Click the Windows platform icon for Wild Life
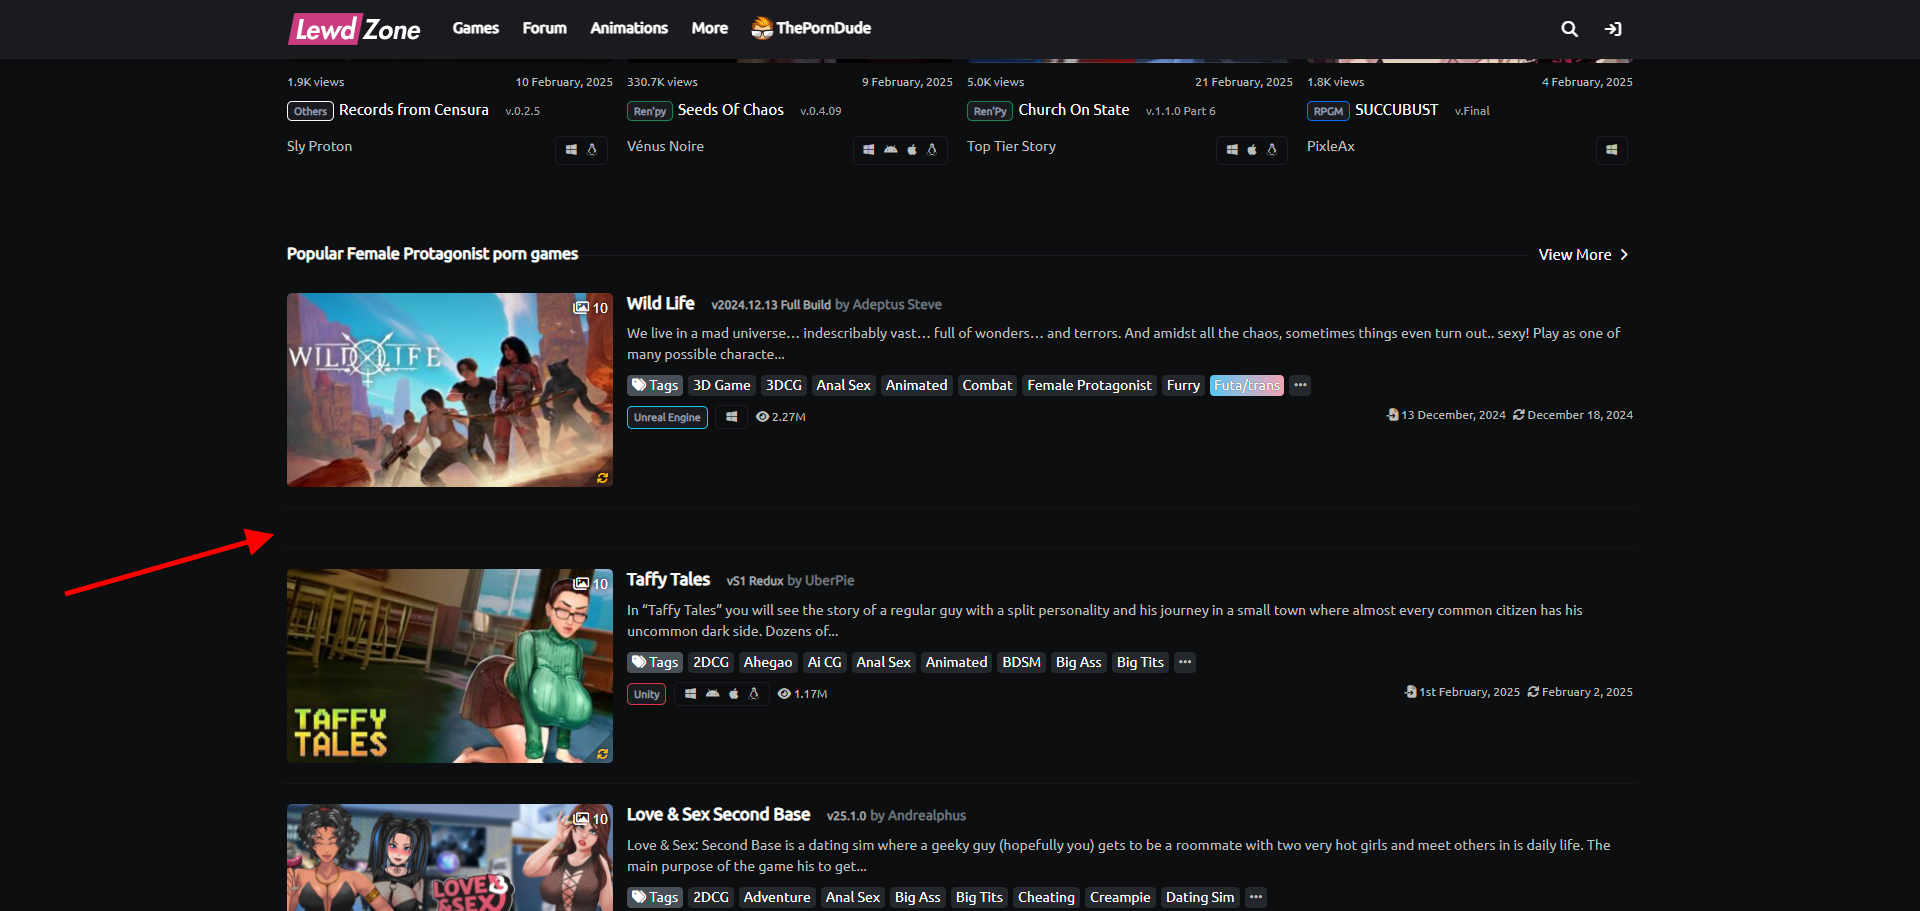This screenshot has height=911, width=1920. (x=731, y=417)
